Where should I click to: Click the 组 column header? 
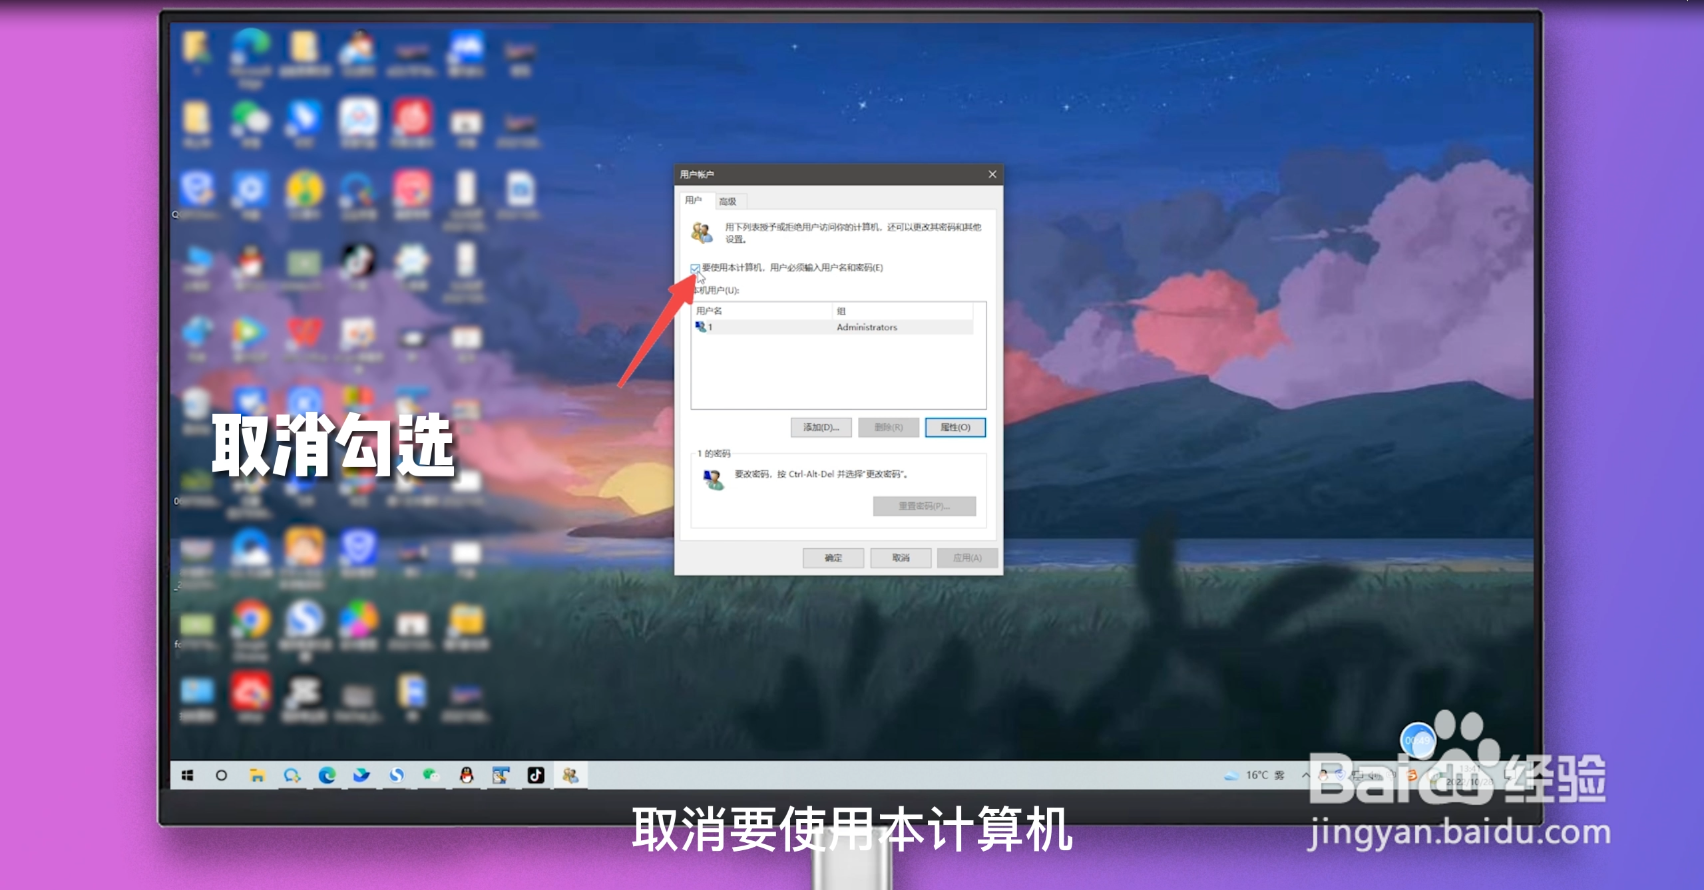[x=903, y=311]
